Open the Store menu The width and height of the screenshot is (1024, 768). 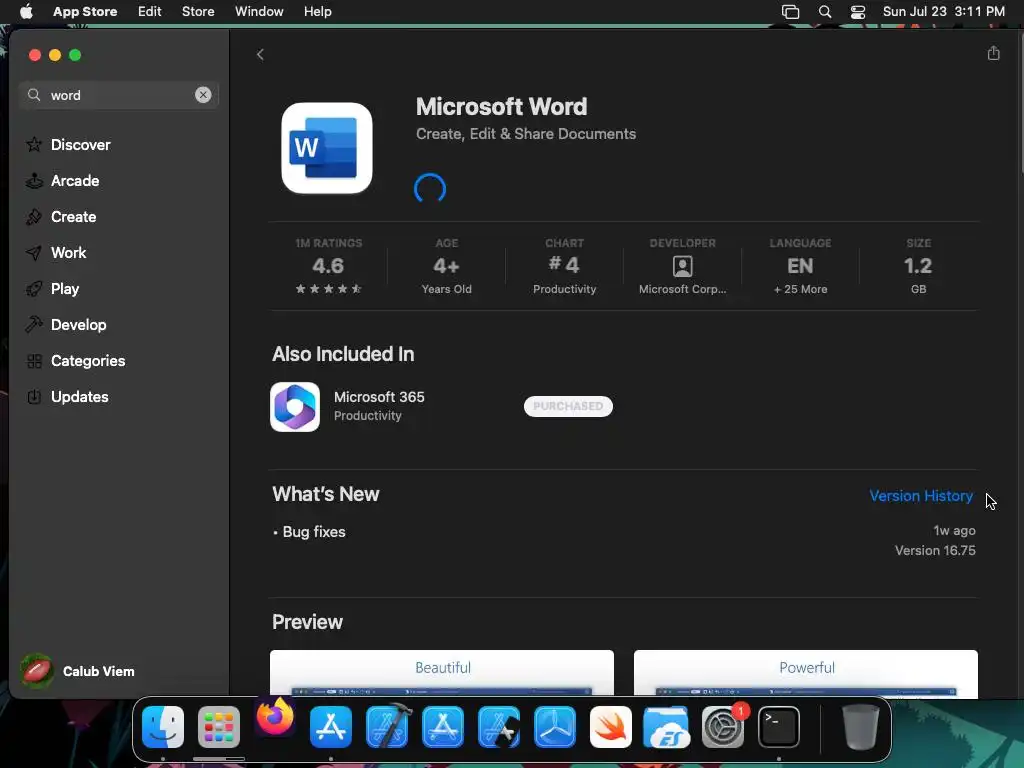point(198,12)
